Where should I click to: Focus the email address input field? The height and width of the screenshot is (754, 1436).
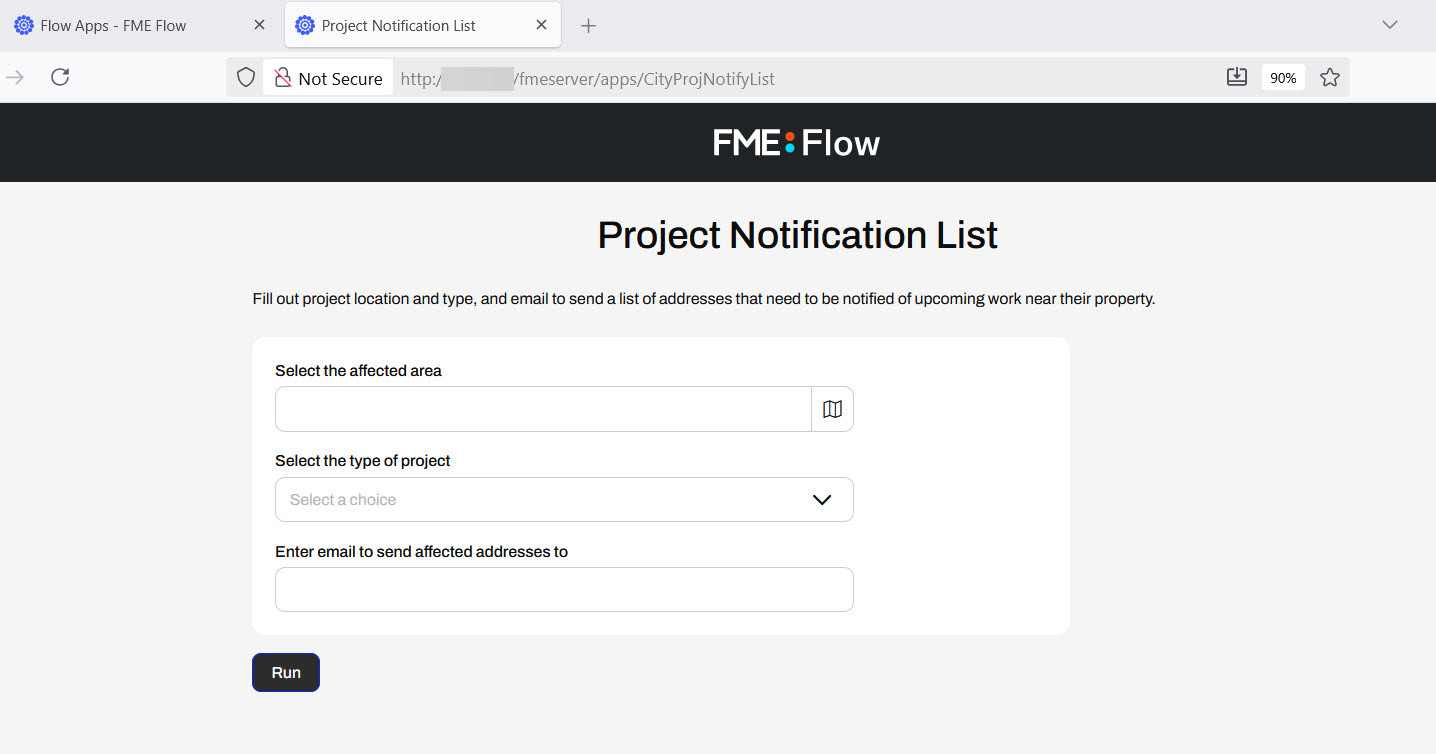tap(563, 589)
